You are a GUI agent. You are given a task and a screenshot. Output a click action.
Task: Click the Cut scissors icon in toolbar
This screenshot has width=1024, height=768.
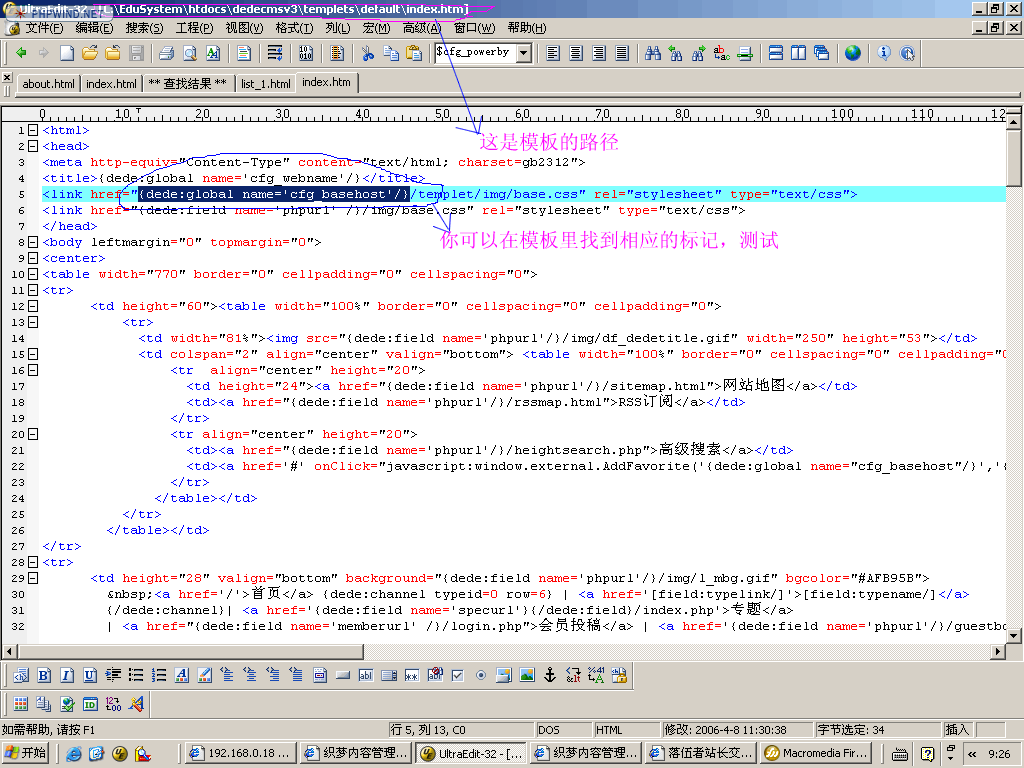pos(367,53)
